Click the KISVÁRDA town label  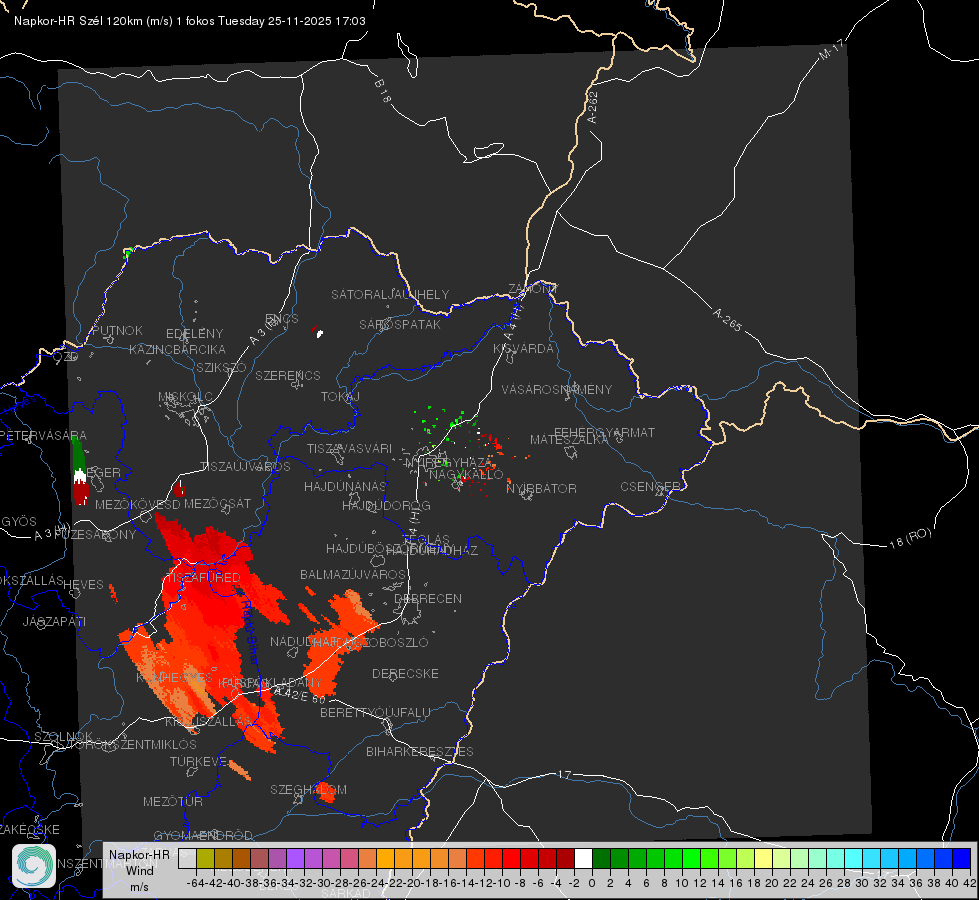(x=523, y=349)
